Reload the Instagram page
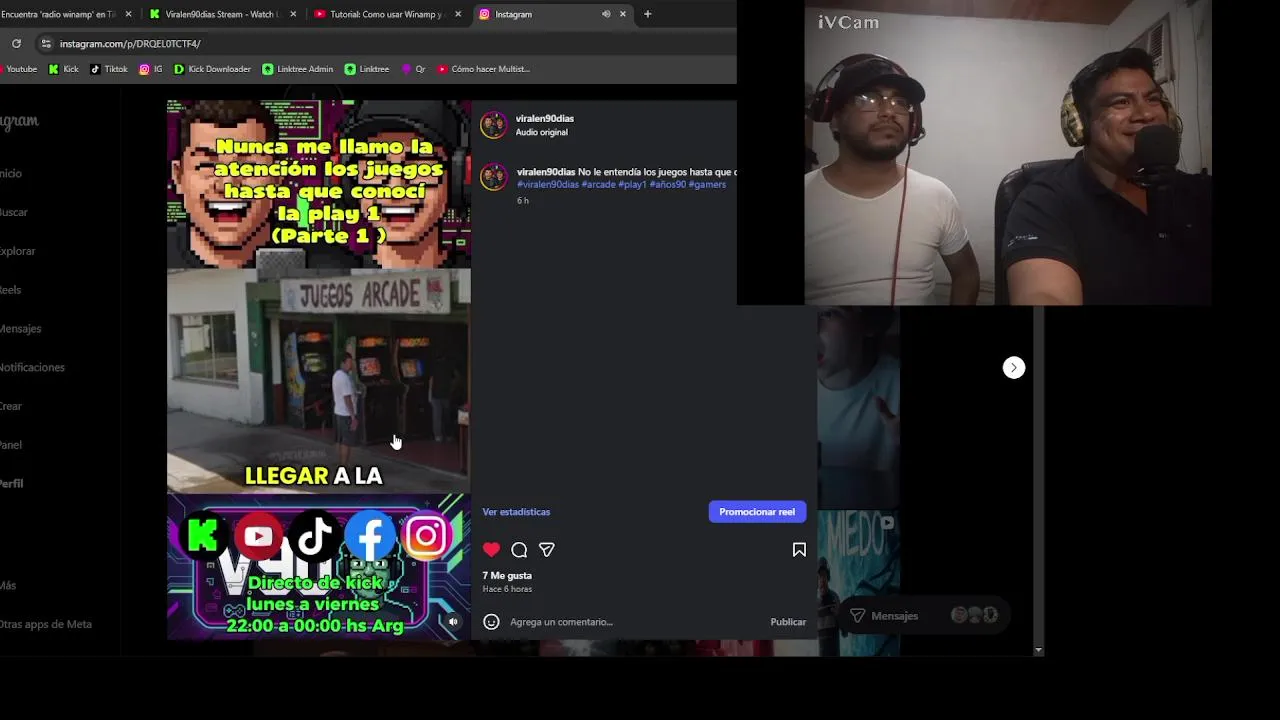The width and height of the screenshot is (1280, 720). (x=16, y=44)
